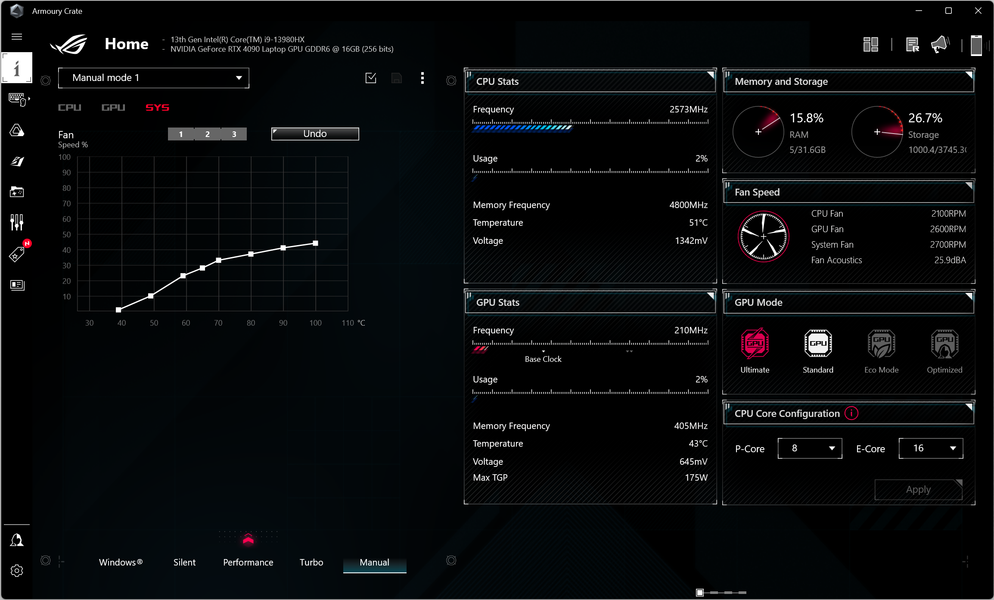Select fan preset 3
This screenshot has height=600, width=994.
234,134
